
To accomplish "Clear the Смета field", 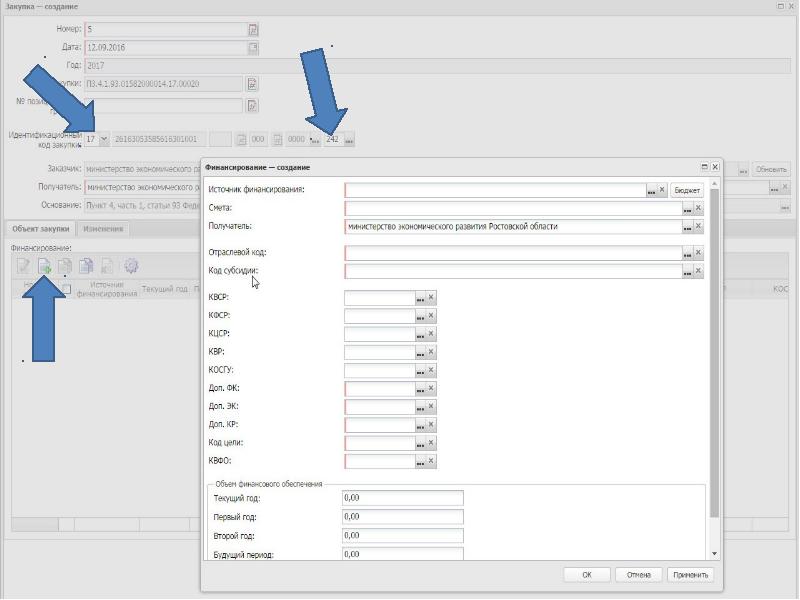I will [x=698, y=209].
